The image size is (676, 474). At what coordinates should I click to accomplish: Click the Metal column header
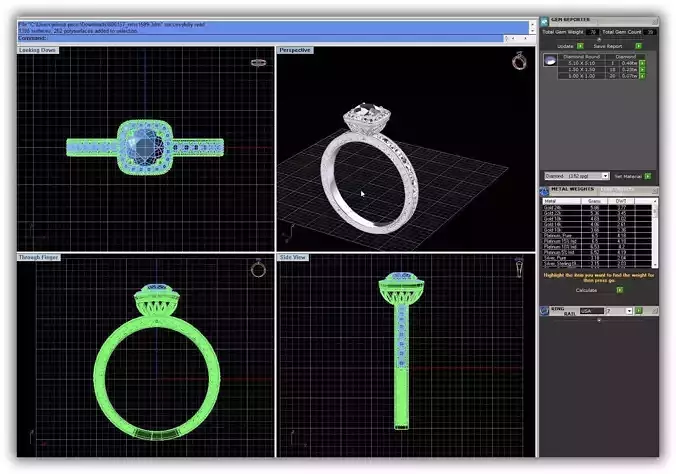point(562,201)
